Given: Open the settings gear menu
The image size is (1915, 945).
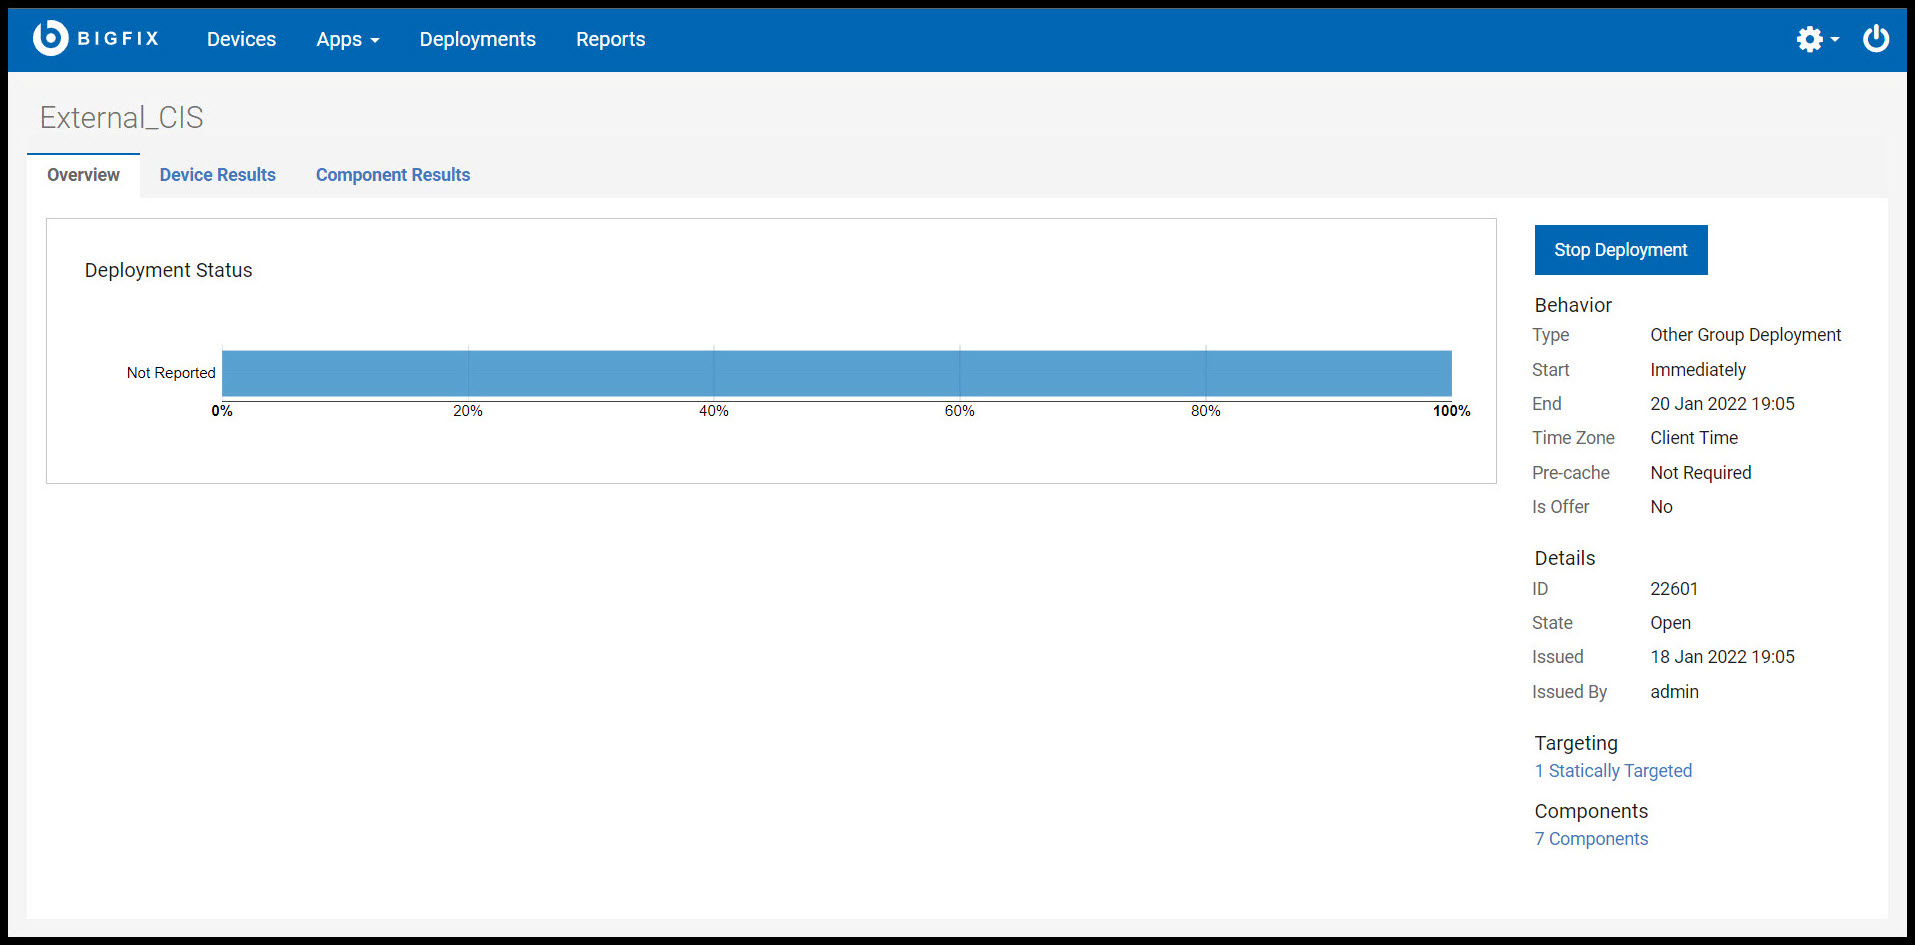Looking at the screenshot, I should pyautogui.click(x=1808, y=39).
